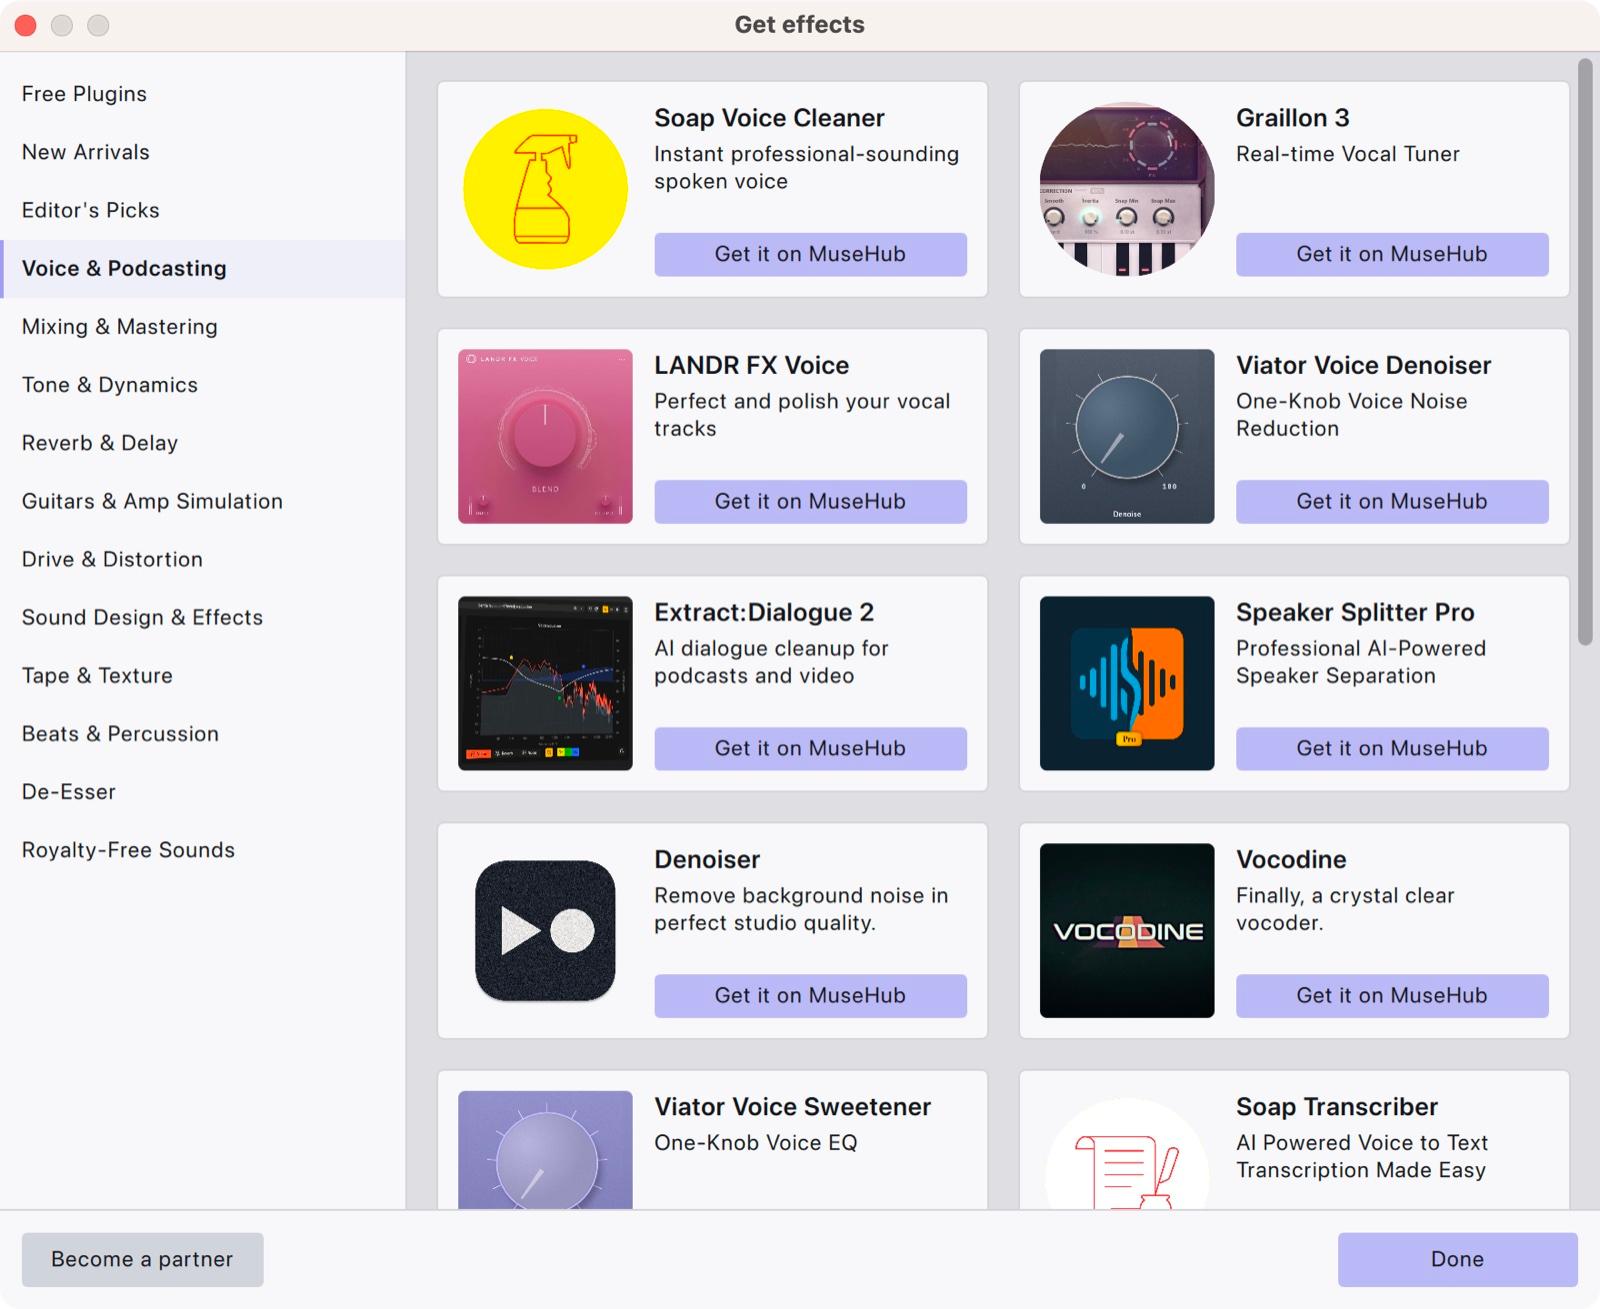1600x1309 pixels.
Task: Get Vocodine on MuseHub
Action: click(1392, 995)
